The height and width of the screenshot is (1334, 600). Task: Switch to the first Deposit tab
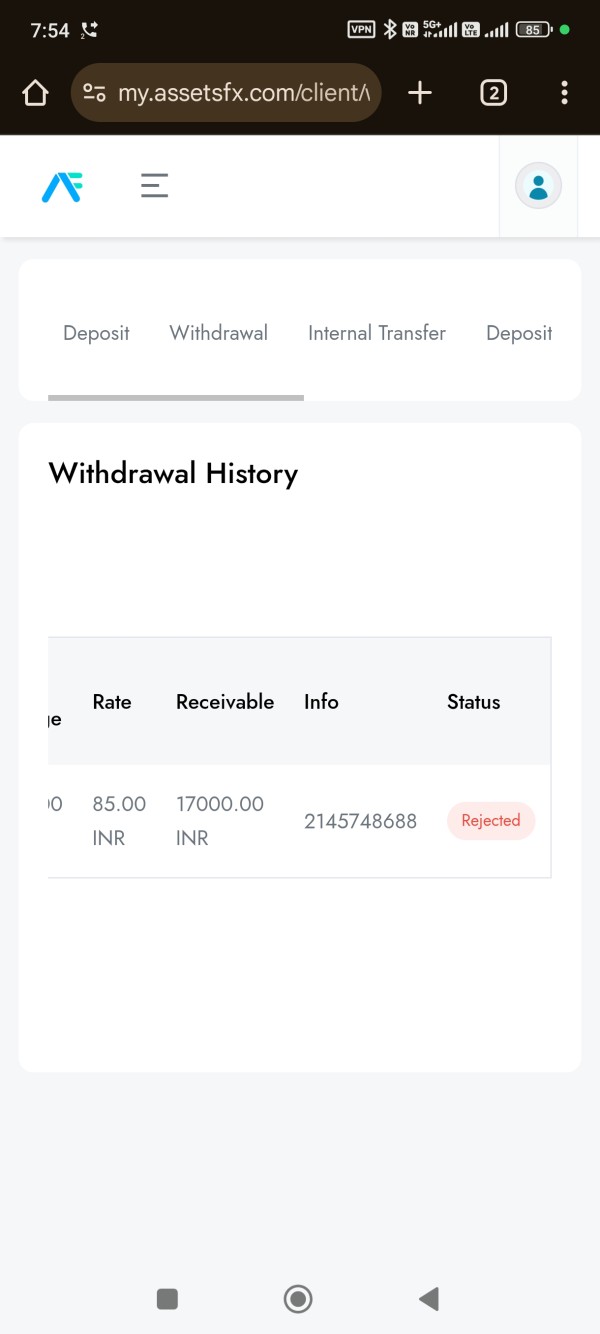(96, 333)
